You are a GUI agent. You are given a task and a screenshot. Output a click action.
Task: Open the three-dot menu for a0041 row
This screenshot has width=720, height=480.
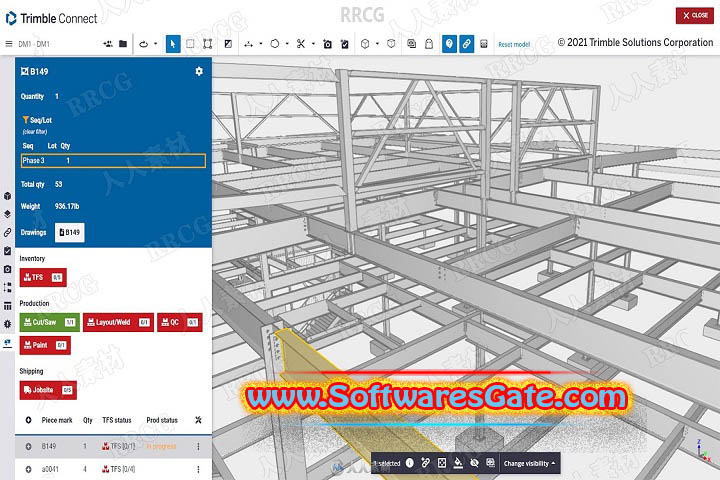pyautogui.click(x=198, y=469)
